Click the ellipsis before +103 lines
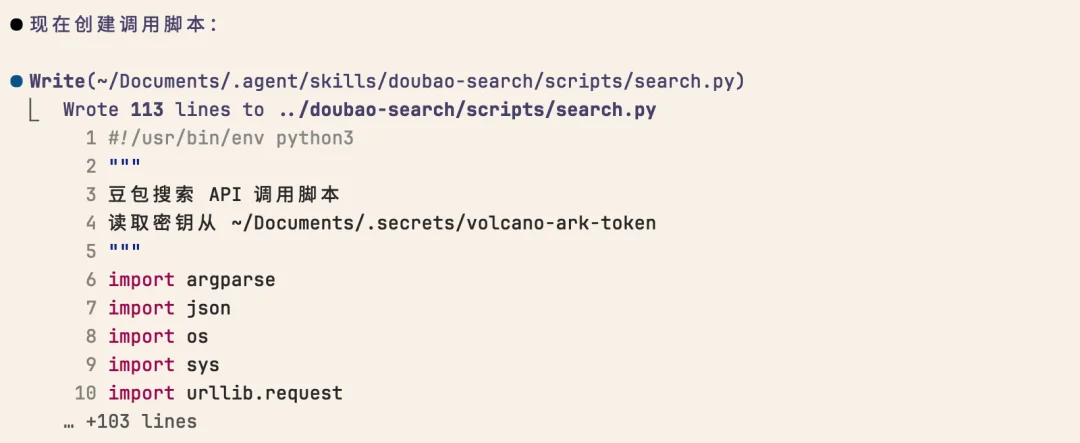1080x443 pixels. click(x=69, y=422)
